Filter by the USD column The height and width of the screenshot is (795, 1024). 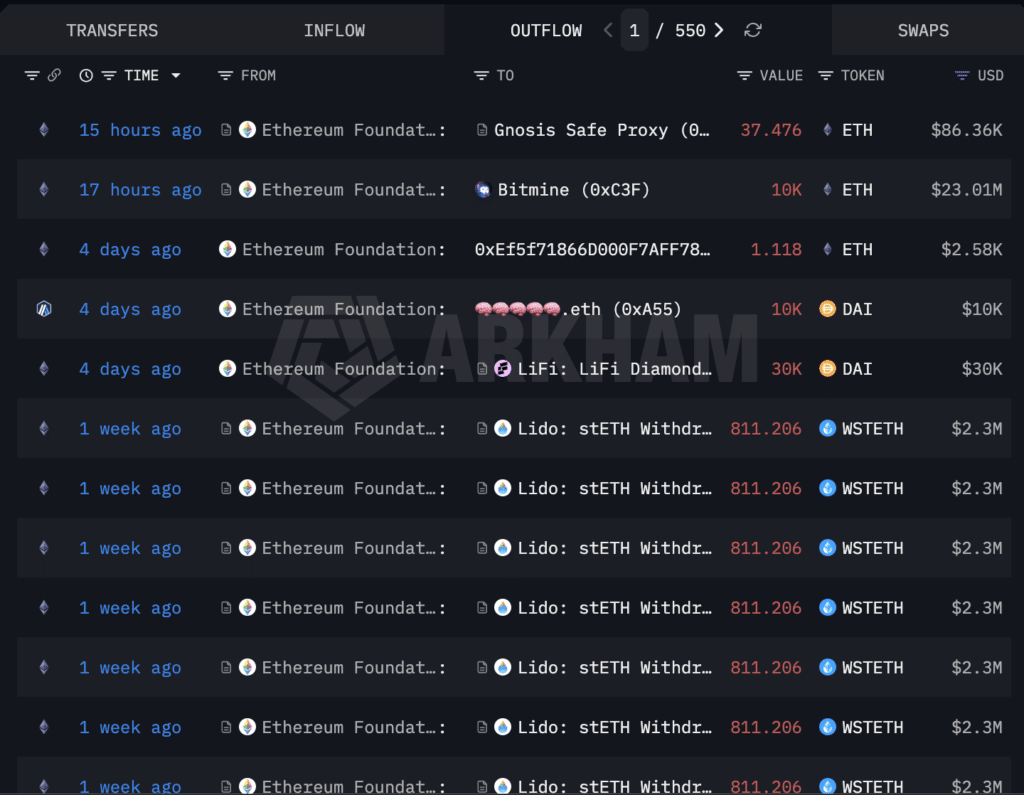[962, 76]
